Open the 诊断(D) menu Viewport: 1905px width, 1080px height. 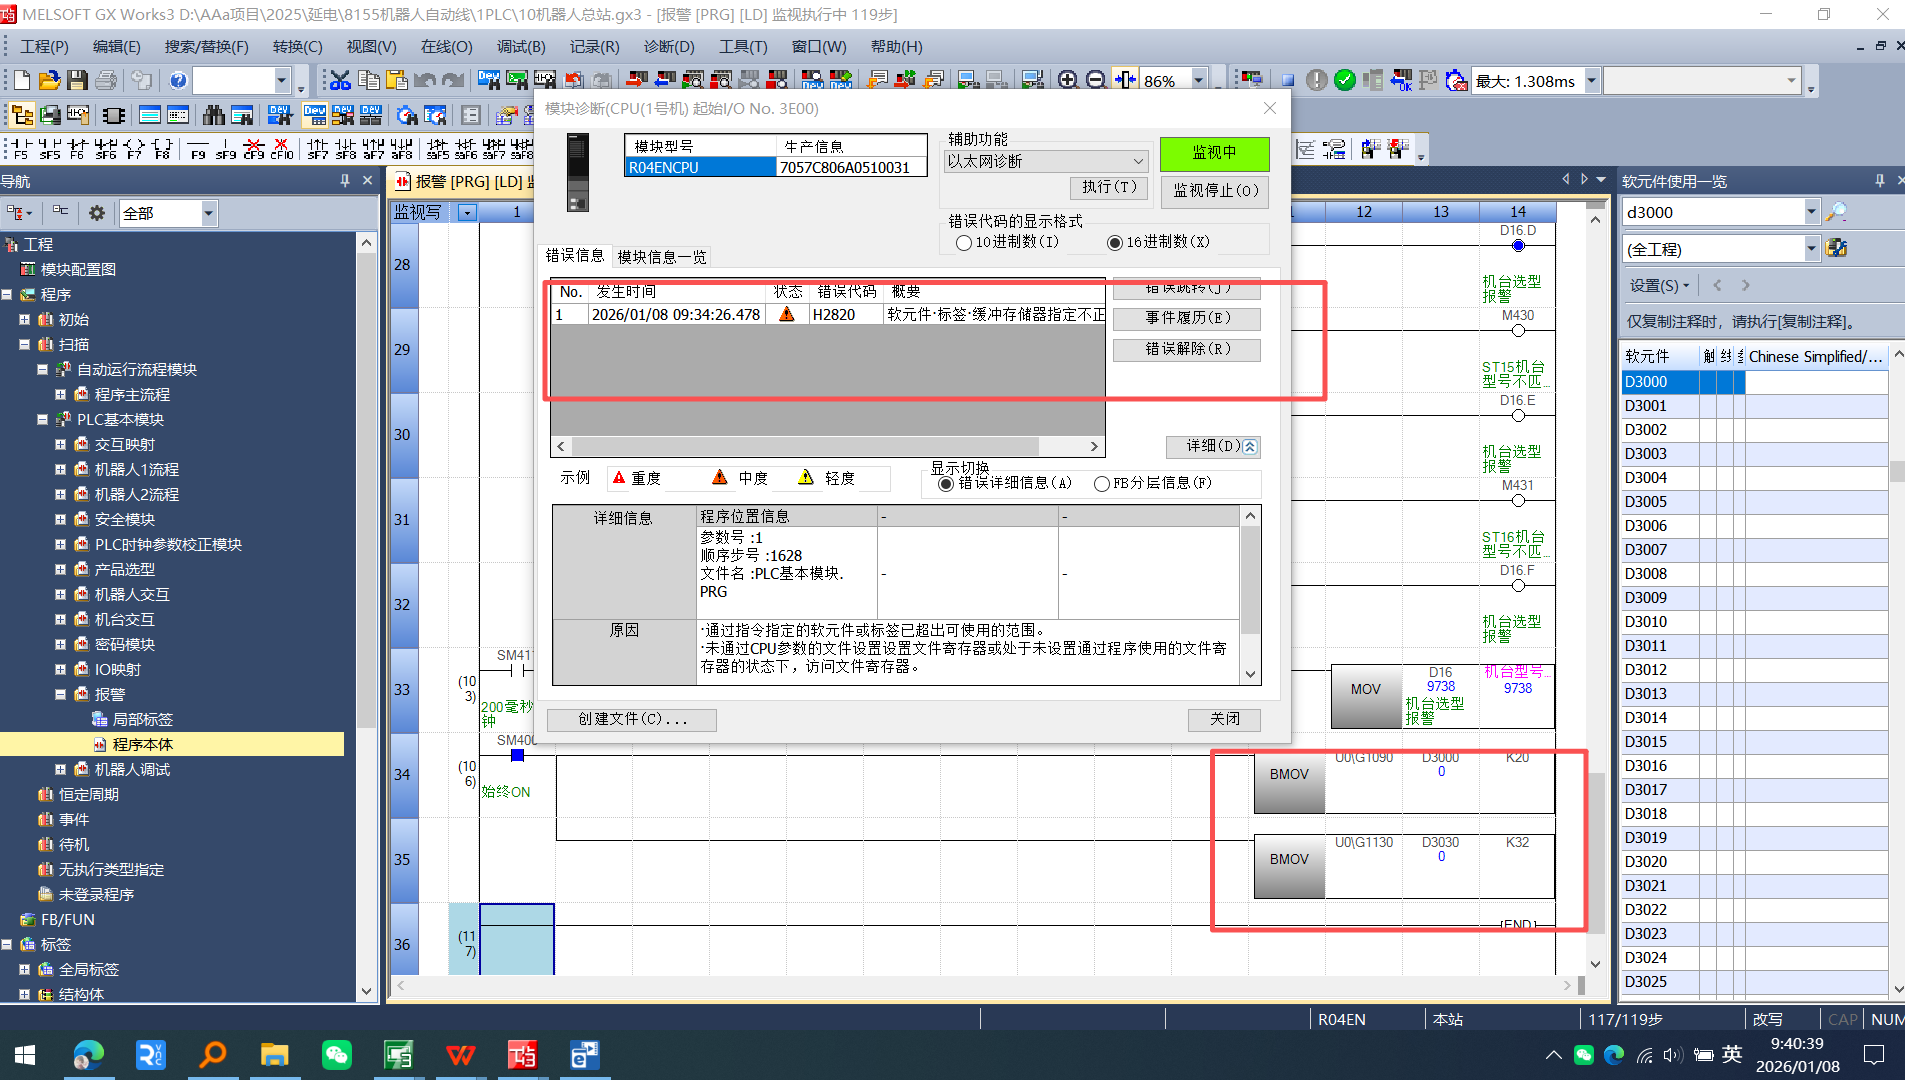[668, 47]
